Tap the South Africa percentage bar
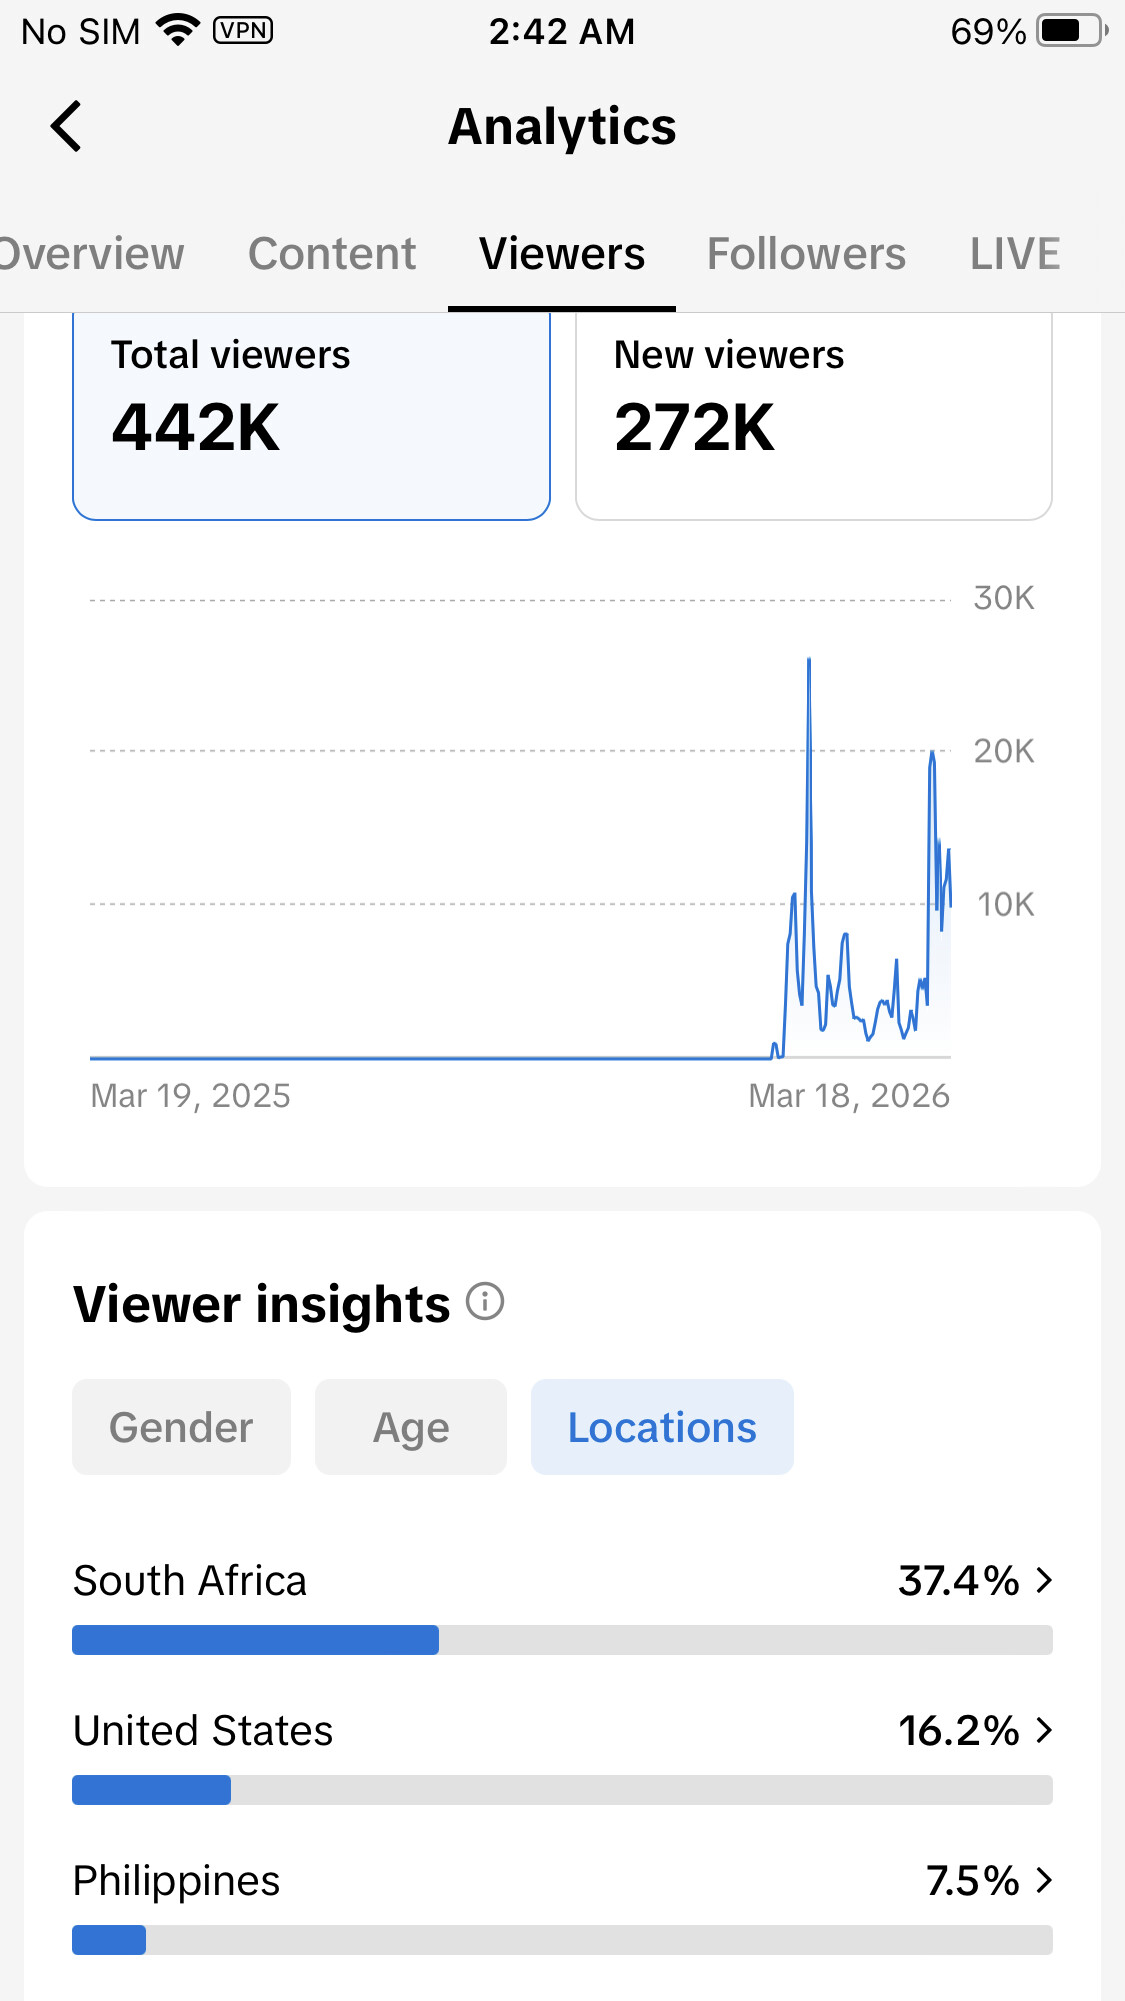The height and width of the screenshot is (2001, 1125). pyautogui.click(x=562, y=1640)
